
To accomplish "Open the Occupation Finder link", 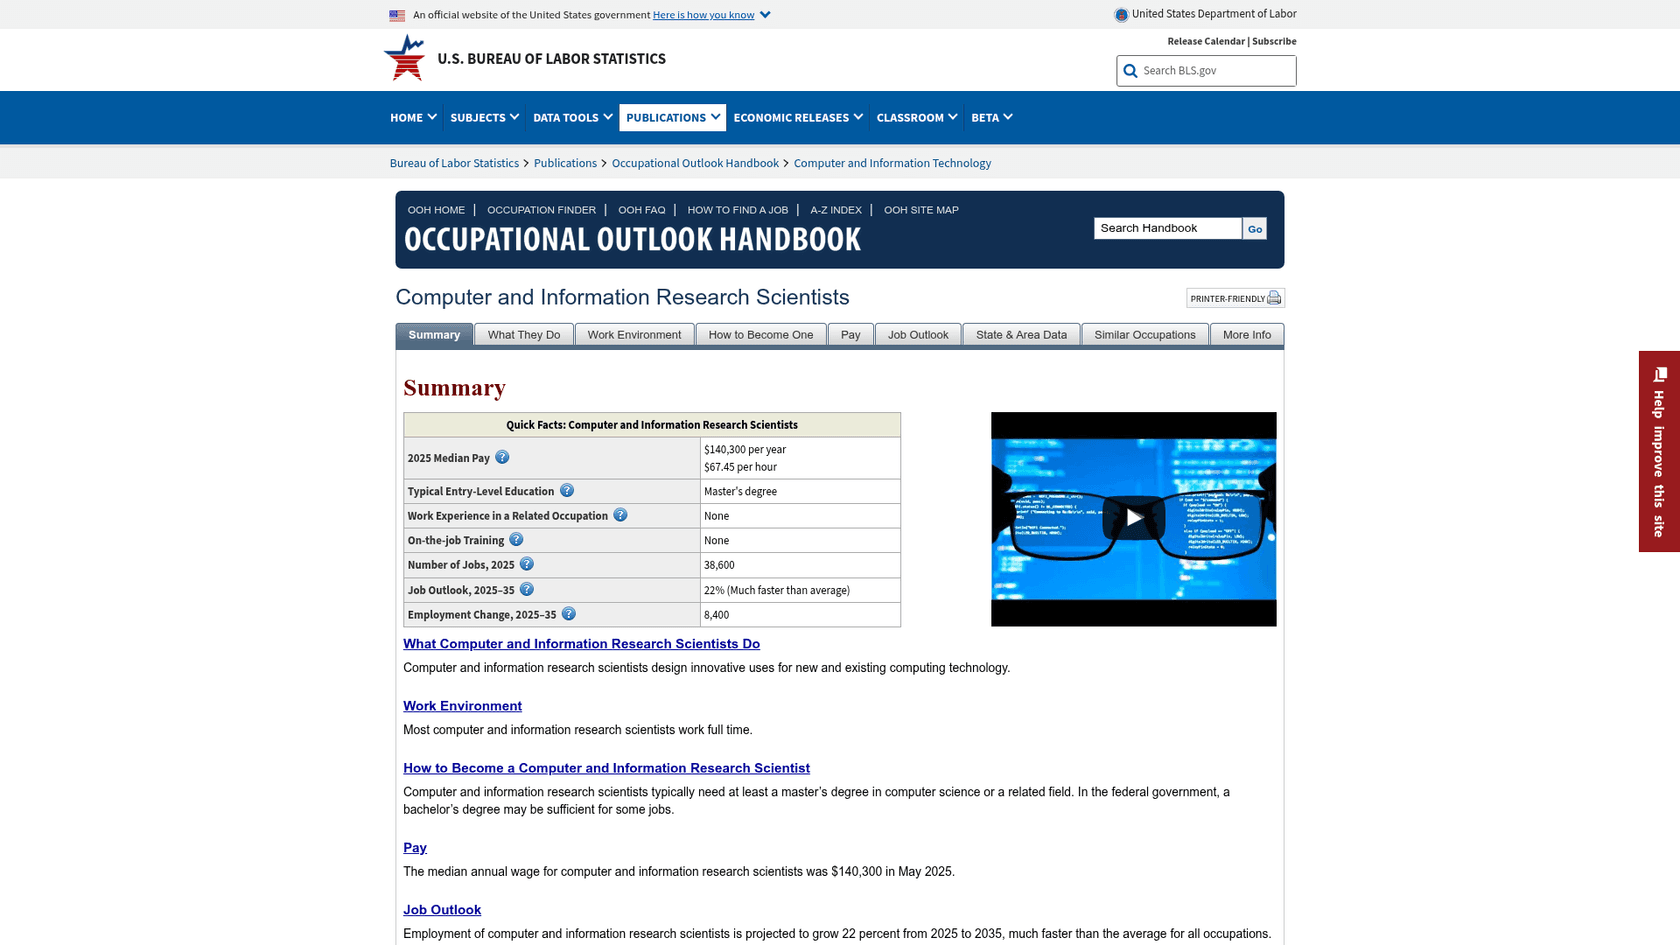I will click(x=541, y=210).
